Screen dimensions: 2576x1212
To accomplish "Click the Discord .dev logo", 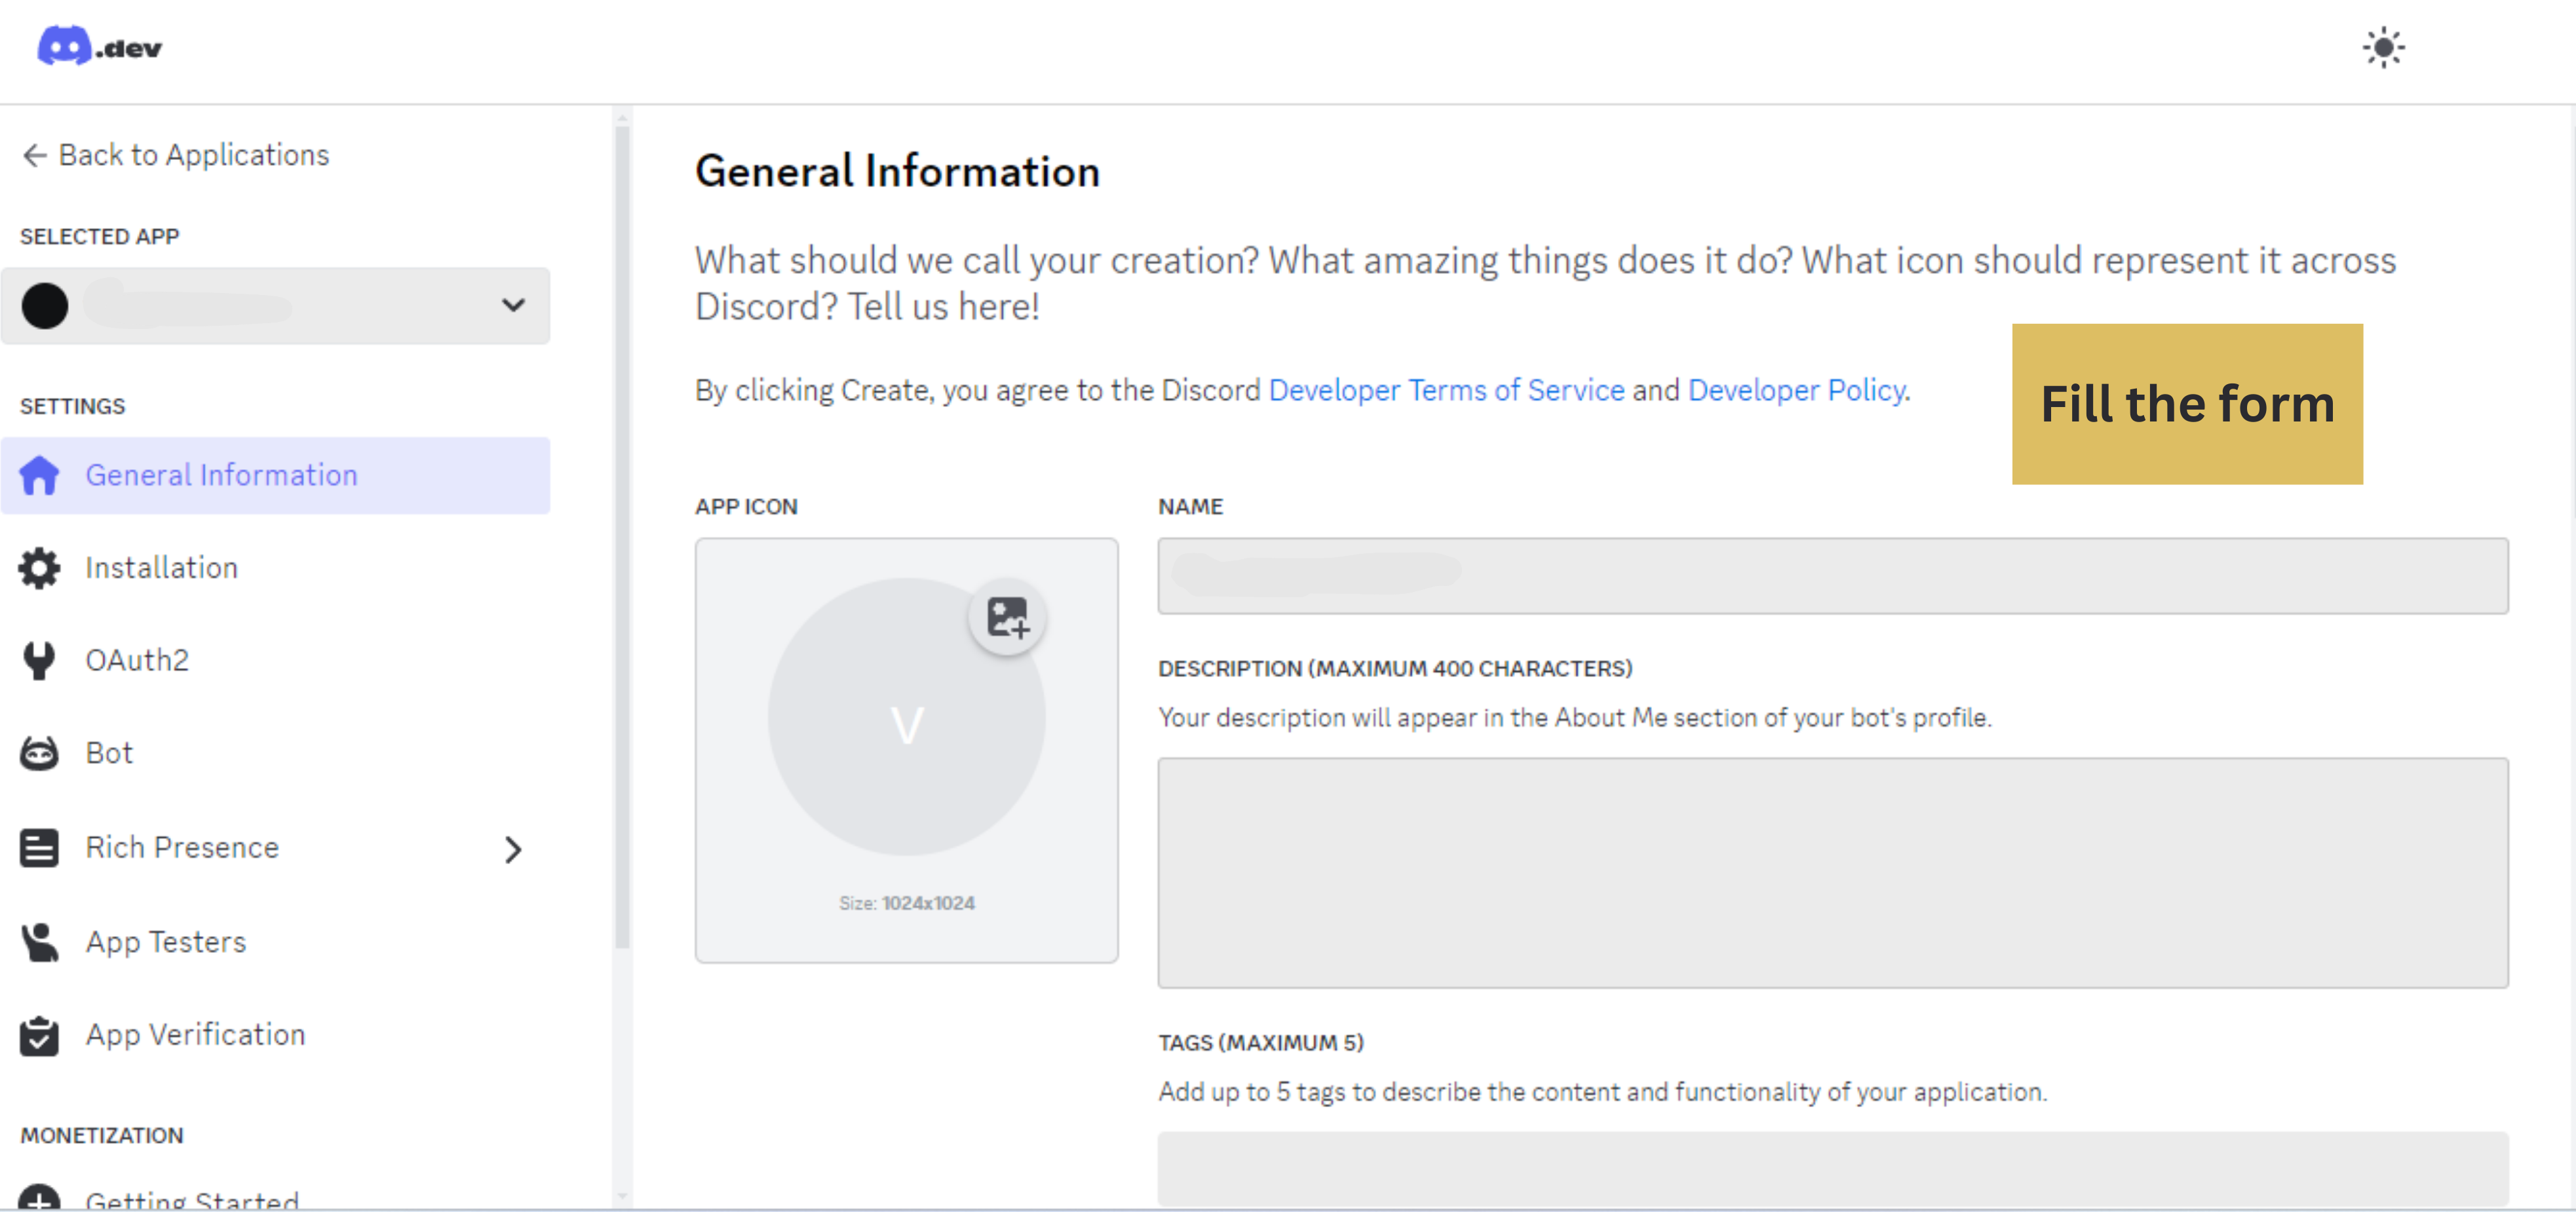I will [99, 46].
